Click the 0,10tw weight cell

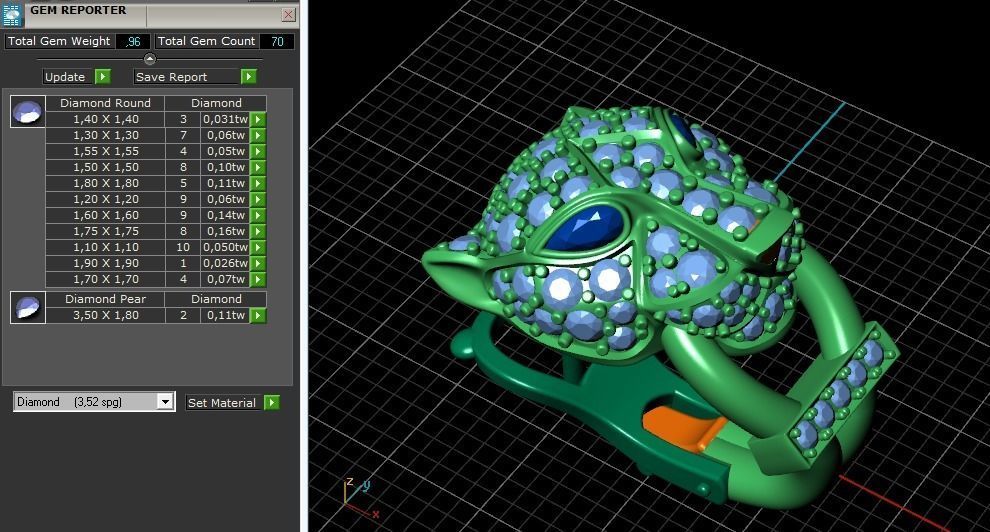(x=225, y=167)
